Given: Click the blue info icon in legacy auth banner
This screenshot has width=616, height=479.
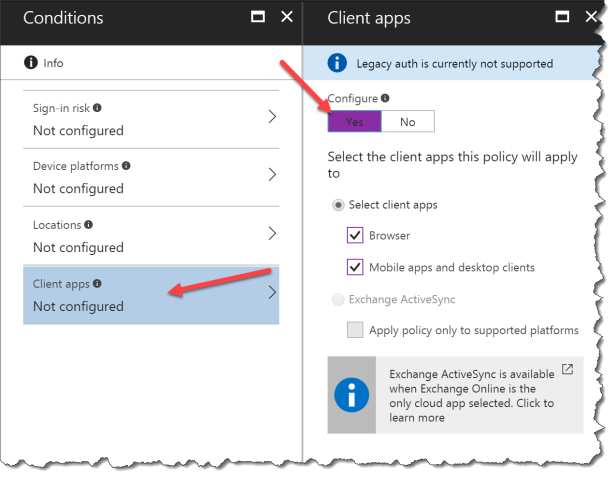Looking at the screenshot, I should [x=337, y=63].
